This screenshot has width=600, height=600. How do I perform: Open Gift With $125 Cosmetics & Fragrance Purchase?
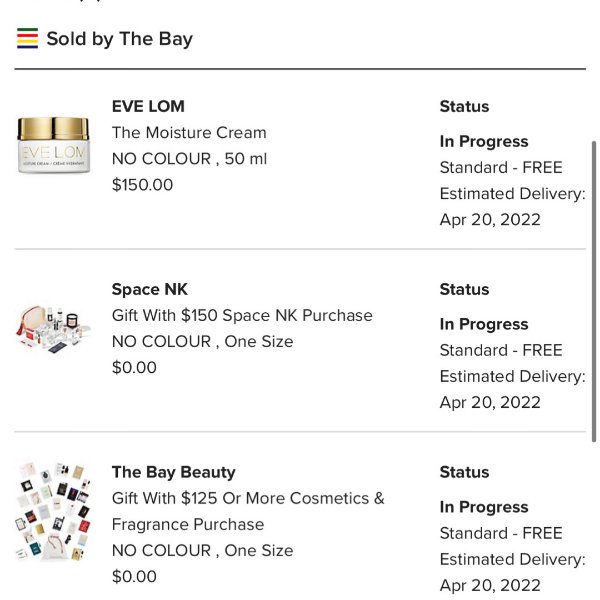248,511
